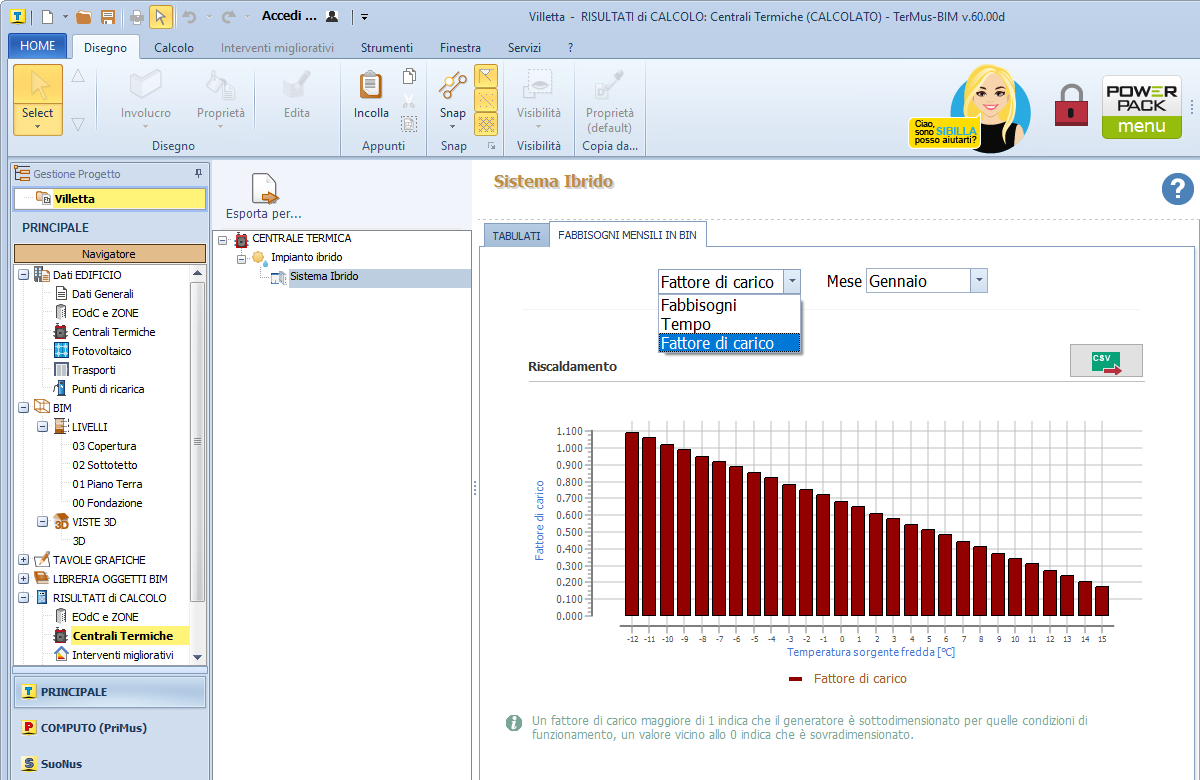Open the Power Pack menu
The width and height of the screenshot is (1200, 780).
click(1141, 107)
